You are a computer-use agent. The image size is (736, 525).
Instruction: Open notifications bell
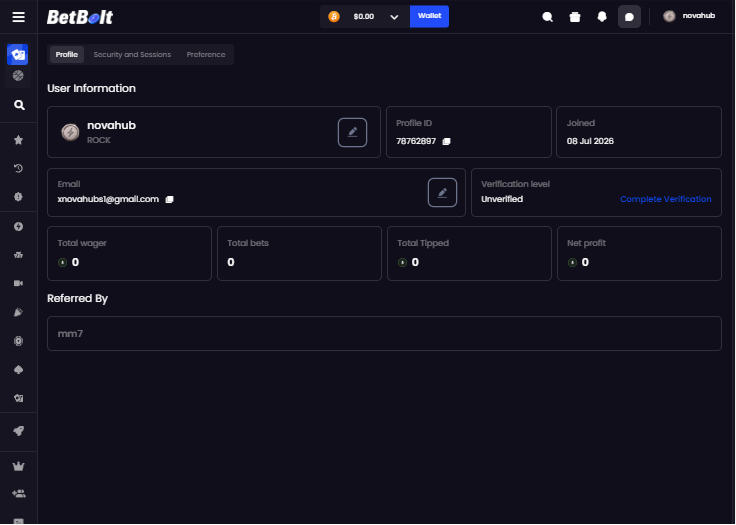(602, 17)
